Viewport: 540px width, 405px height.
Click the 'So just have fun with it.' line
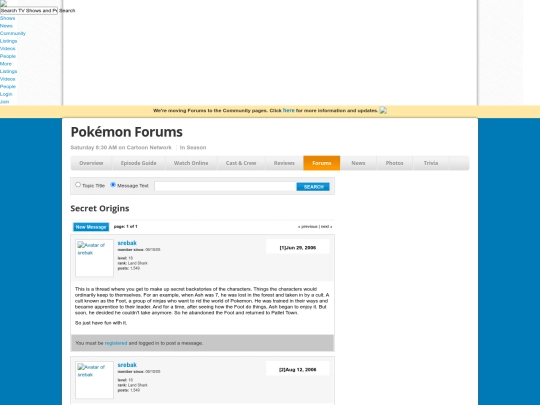101,323
